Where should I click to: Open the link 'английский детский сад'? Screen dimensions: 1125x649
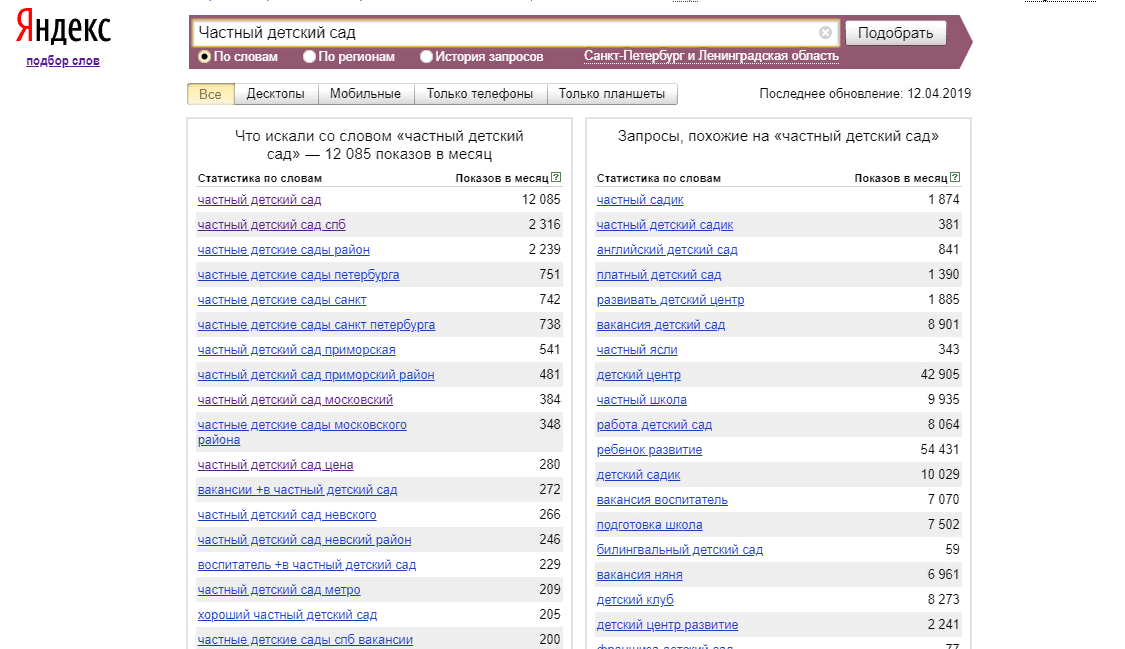667,250
